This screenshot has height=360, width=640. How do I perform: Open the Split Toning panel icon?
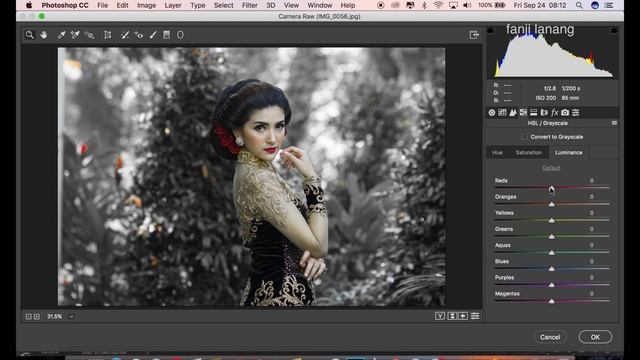tap(533, 113)
